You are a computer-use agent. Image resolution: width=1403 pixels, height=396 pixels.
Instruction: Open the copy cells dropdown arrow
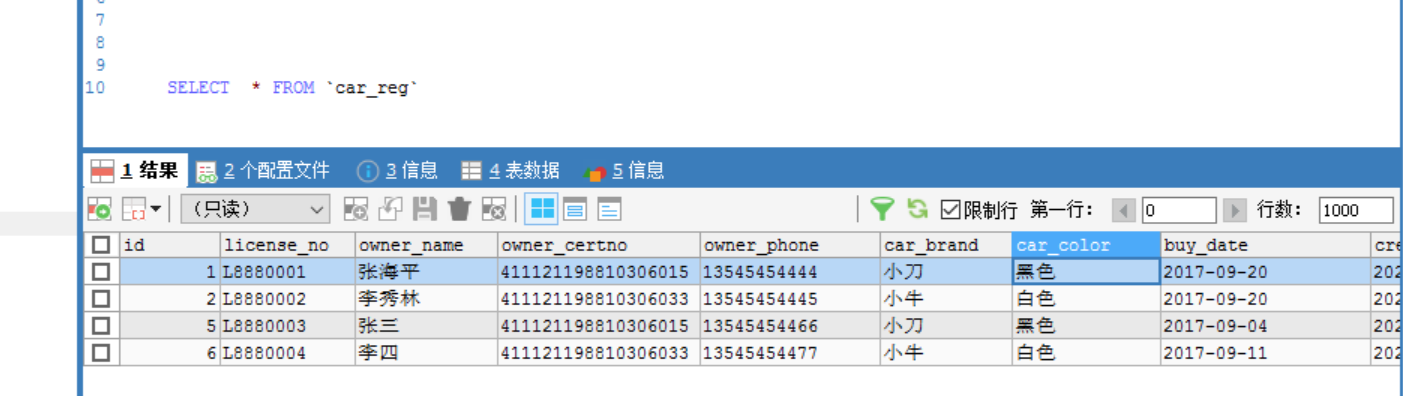pyautogui.click(x=156, y=209)
